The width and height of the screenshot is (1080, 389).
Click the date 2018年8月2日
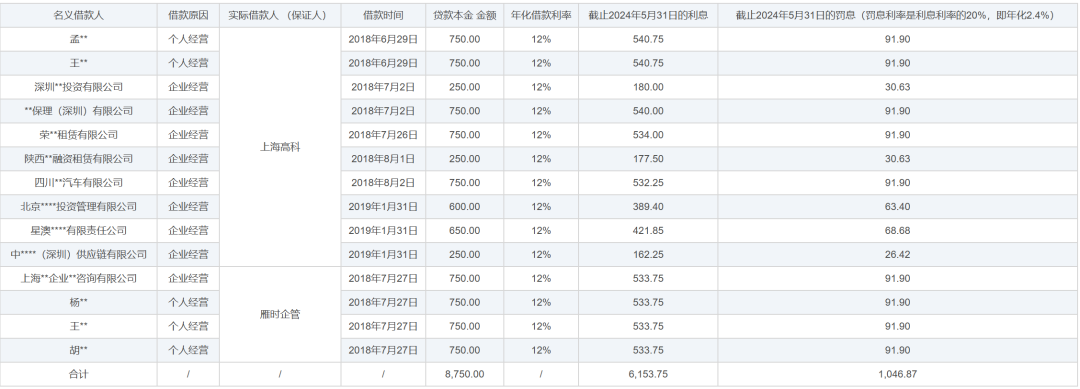(383, 182)
